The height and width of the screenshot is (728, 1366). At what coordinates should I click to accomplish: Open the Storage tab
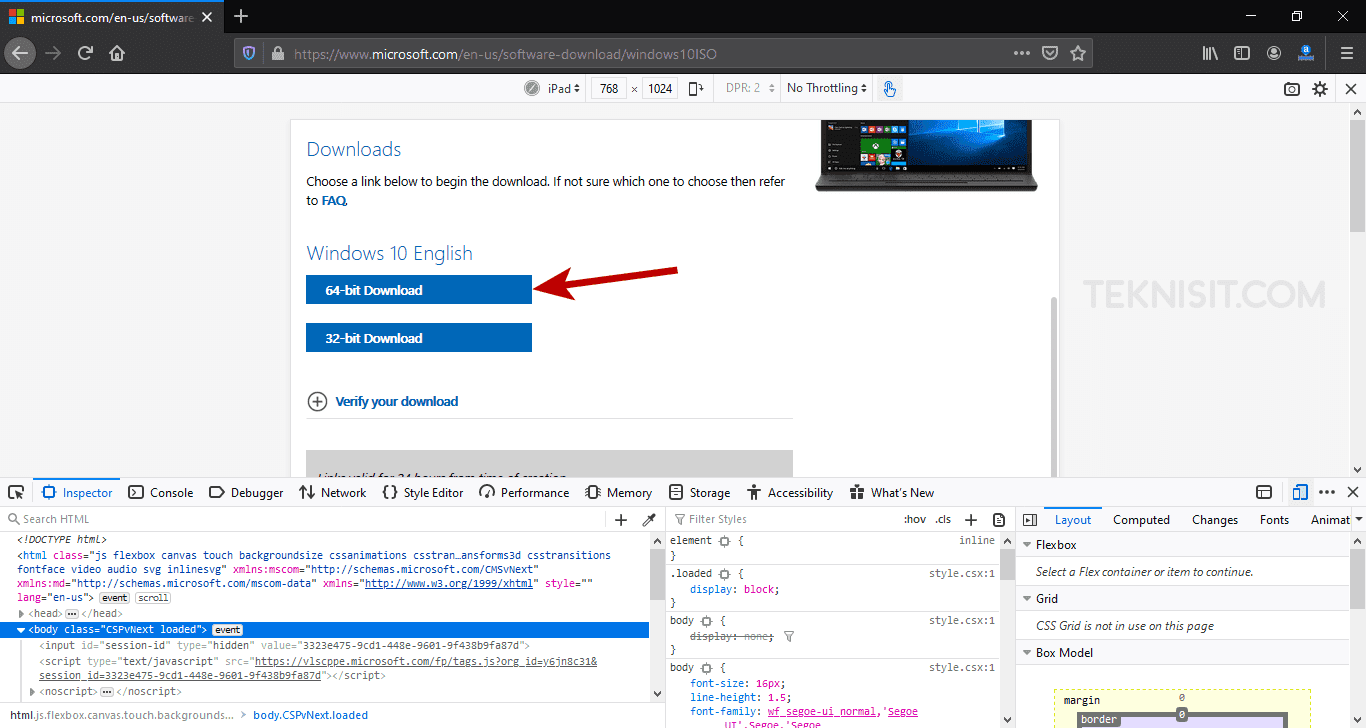click(700, 492)
